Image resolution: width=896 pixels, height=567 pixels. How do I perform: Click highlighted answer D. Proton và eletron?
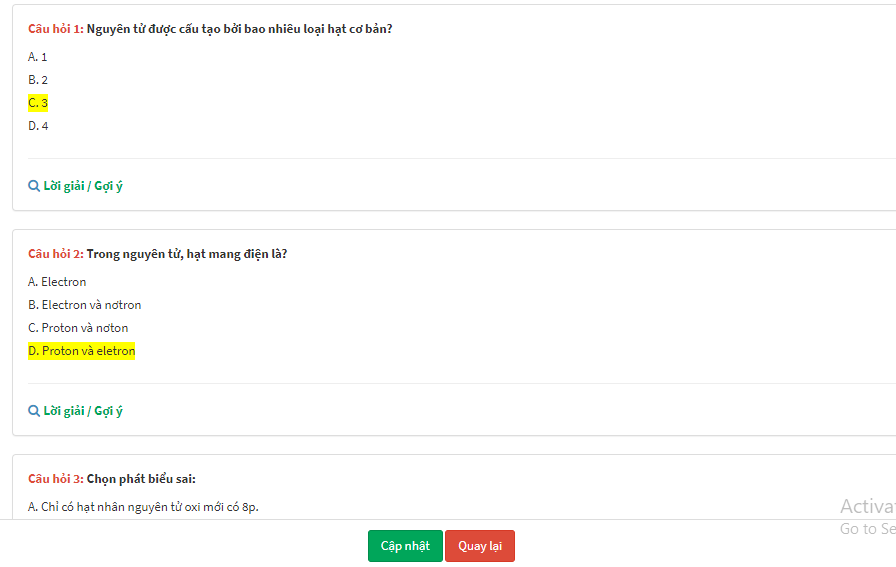(x=82, y=351)
